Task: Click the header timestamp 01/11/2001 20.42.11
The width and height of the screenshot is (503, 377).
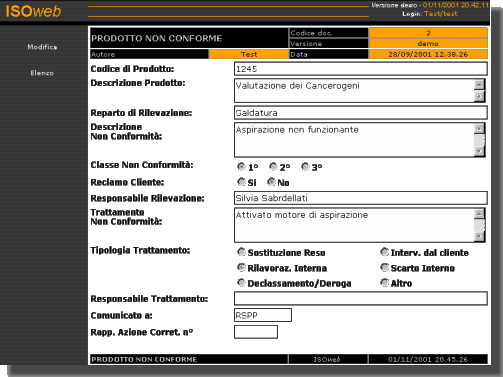Action: click(x=456, y=5)
